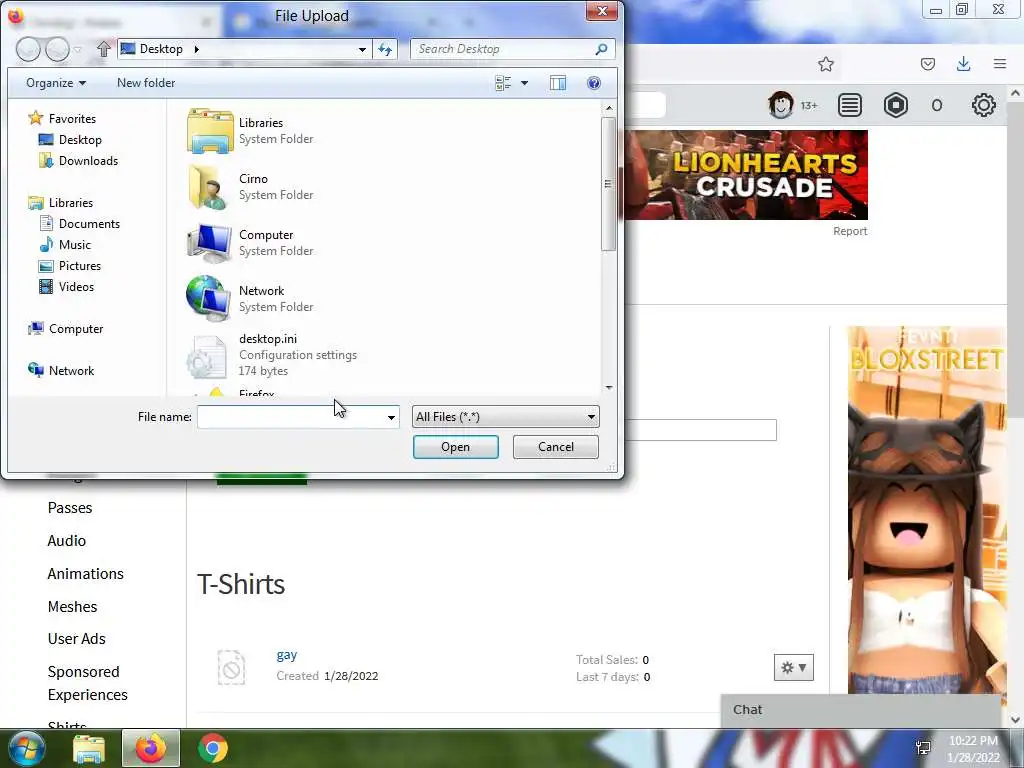This screenshot has height=768, width=1024.
Task: Click the Cancel button
Action: (x=556, y=447)
